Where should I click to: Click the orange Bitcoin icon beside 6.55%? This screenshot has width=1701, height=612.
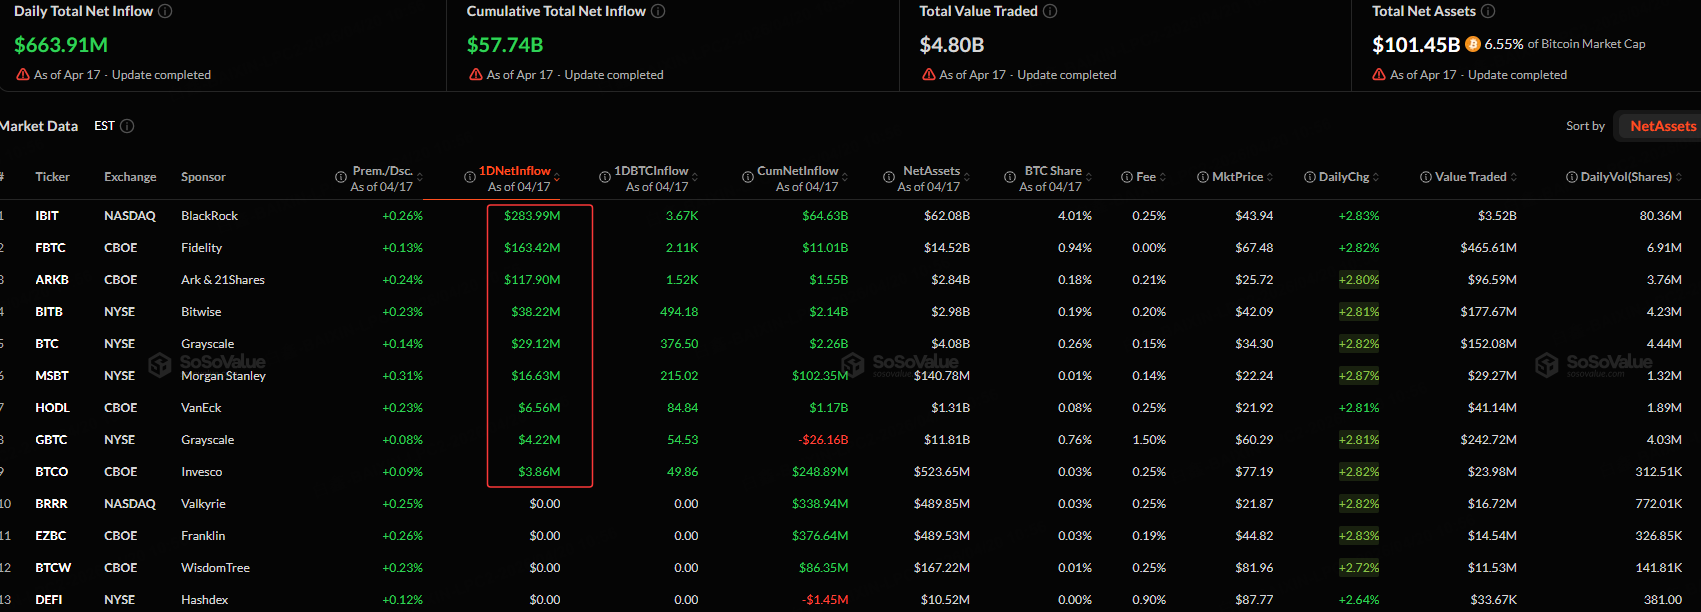coord(1472,44)
